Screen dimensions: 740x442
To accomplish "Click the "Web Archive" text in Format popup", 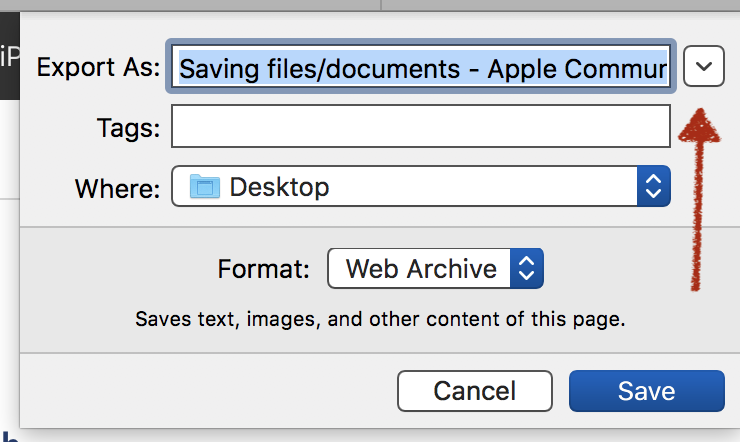I will (421, 269).
